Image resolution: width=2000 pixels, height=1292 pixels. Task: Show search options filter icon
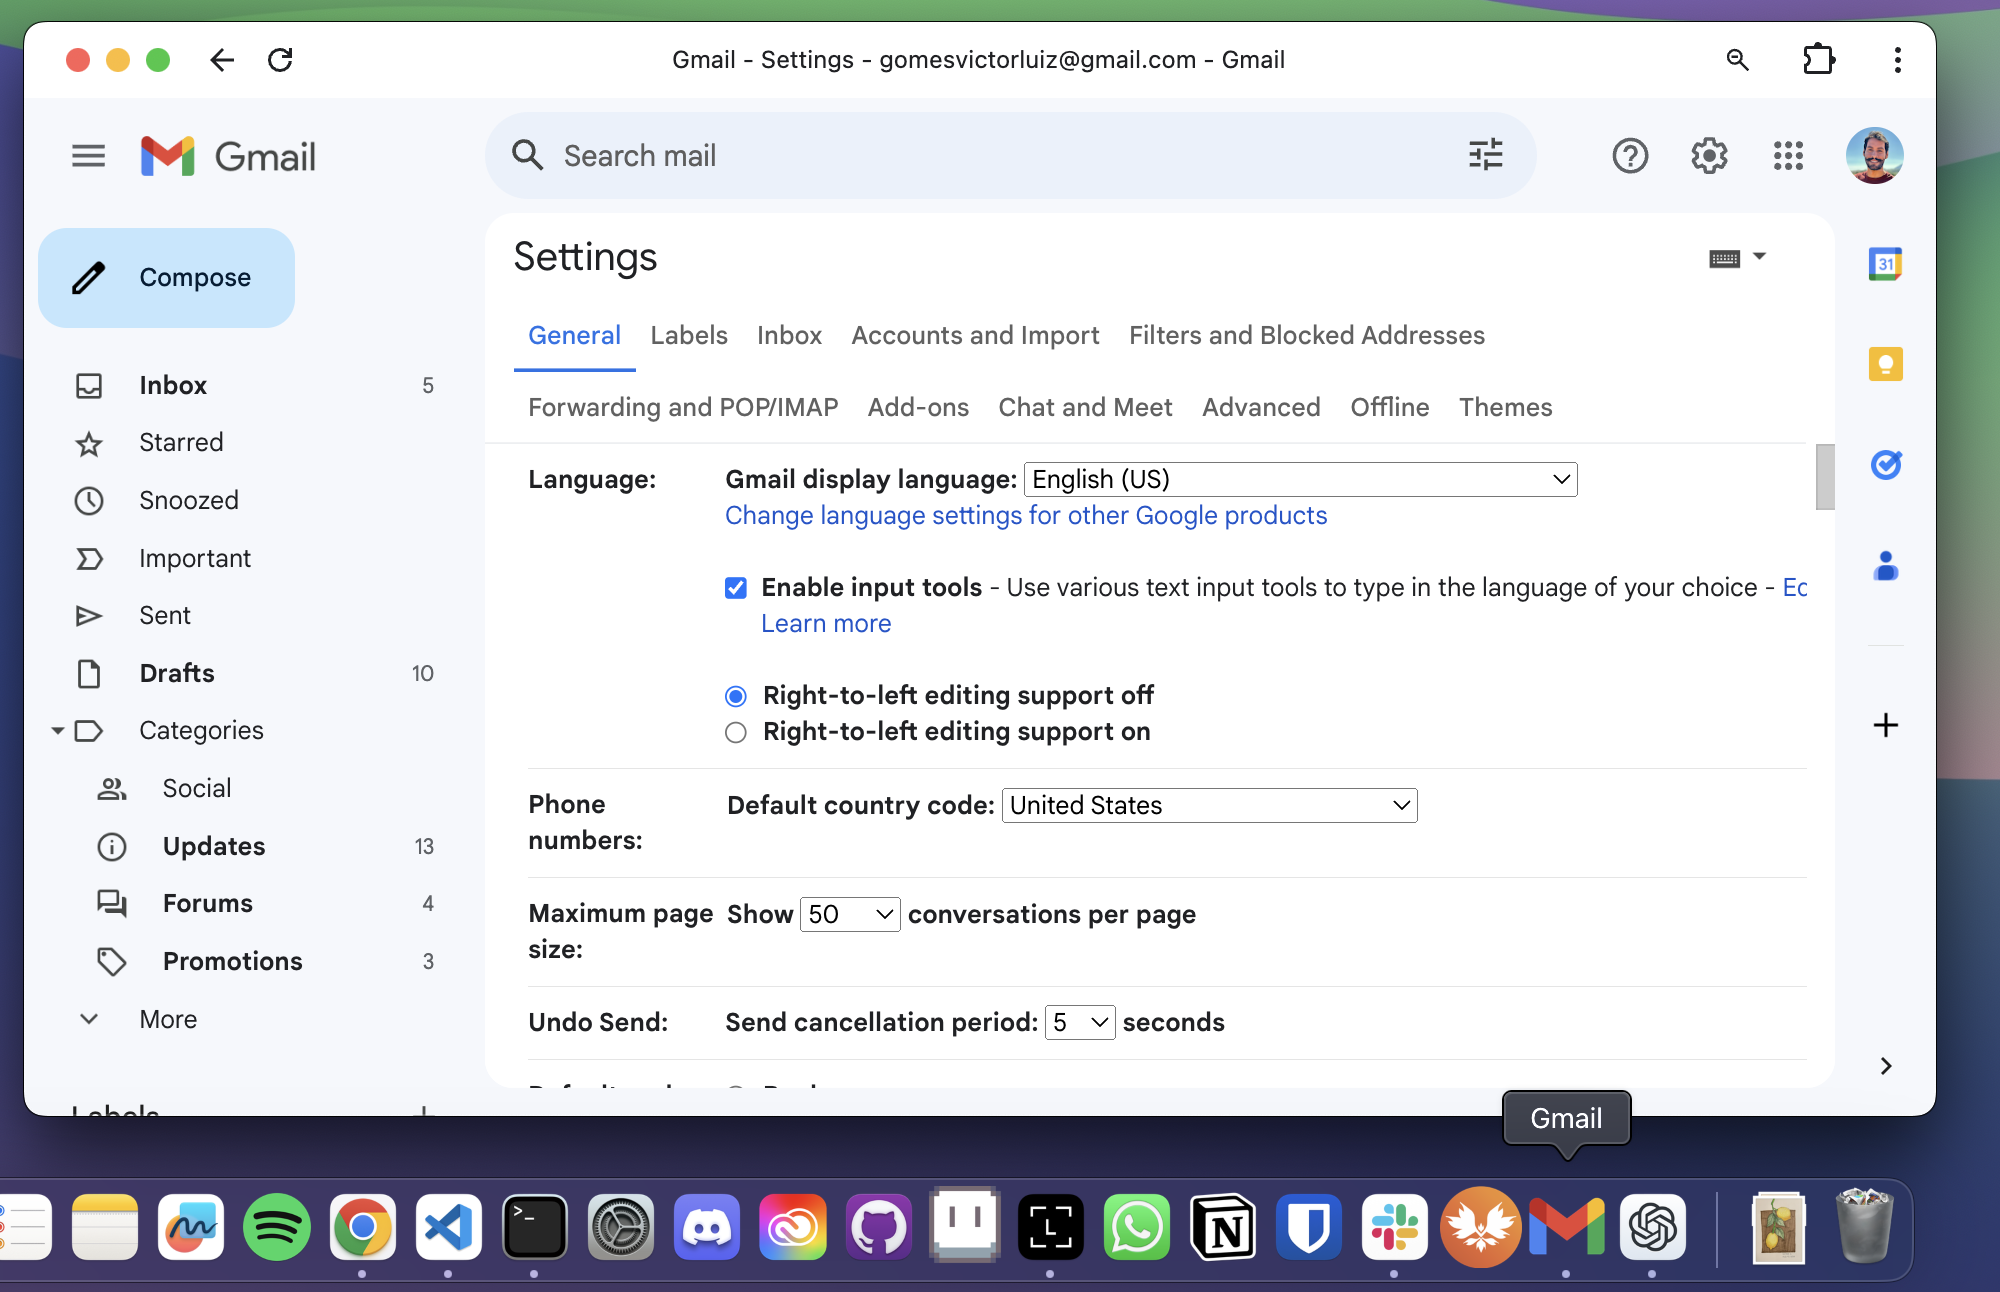pos(1485,155)
